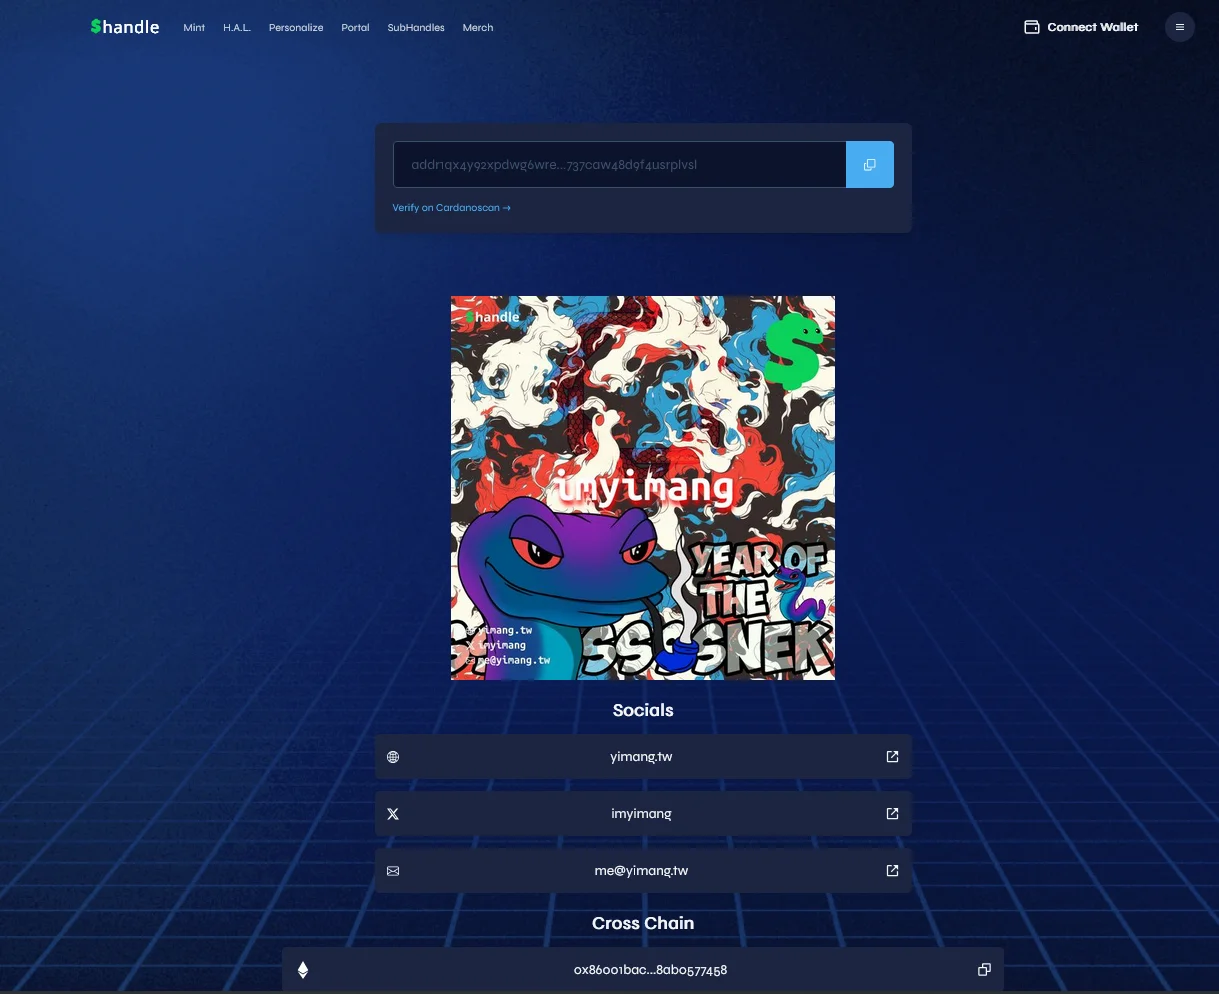Open external link icon for yimang.tw
This screenshot has height=994, width=1219.
pos(892,757)
